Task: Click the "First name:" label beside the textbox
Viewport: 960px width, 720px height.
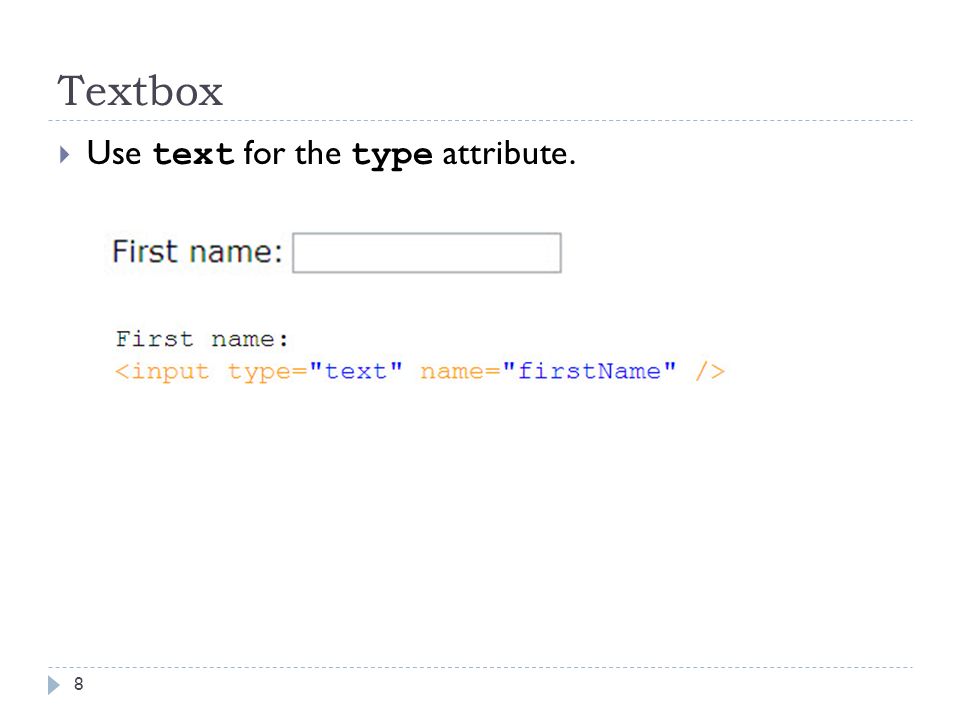Action: click(x=197, y=252)
